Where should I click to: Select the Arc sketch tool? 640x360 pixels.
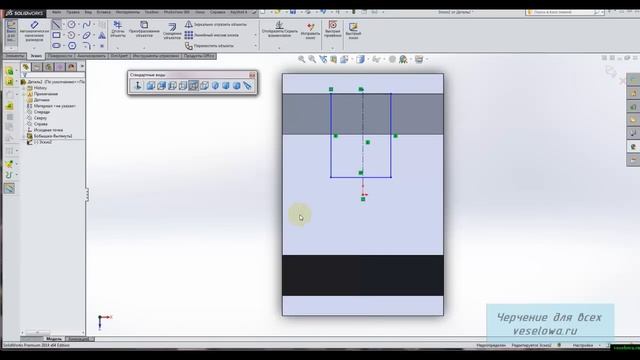click(71, 35)
